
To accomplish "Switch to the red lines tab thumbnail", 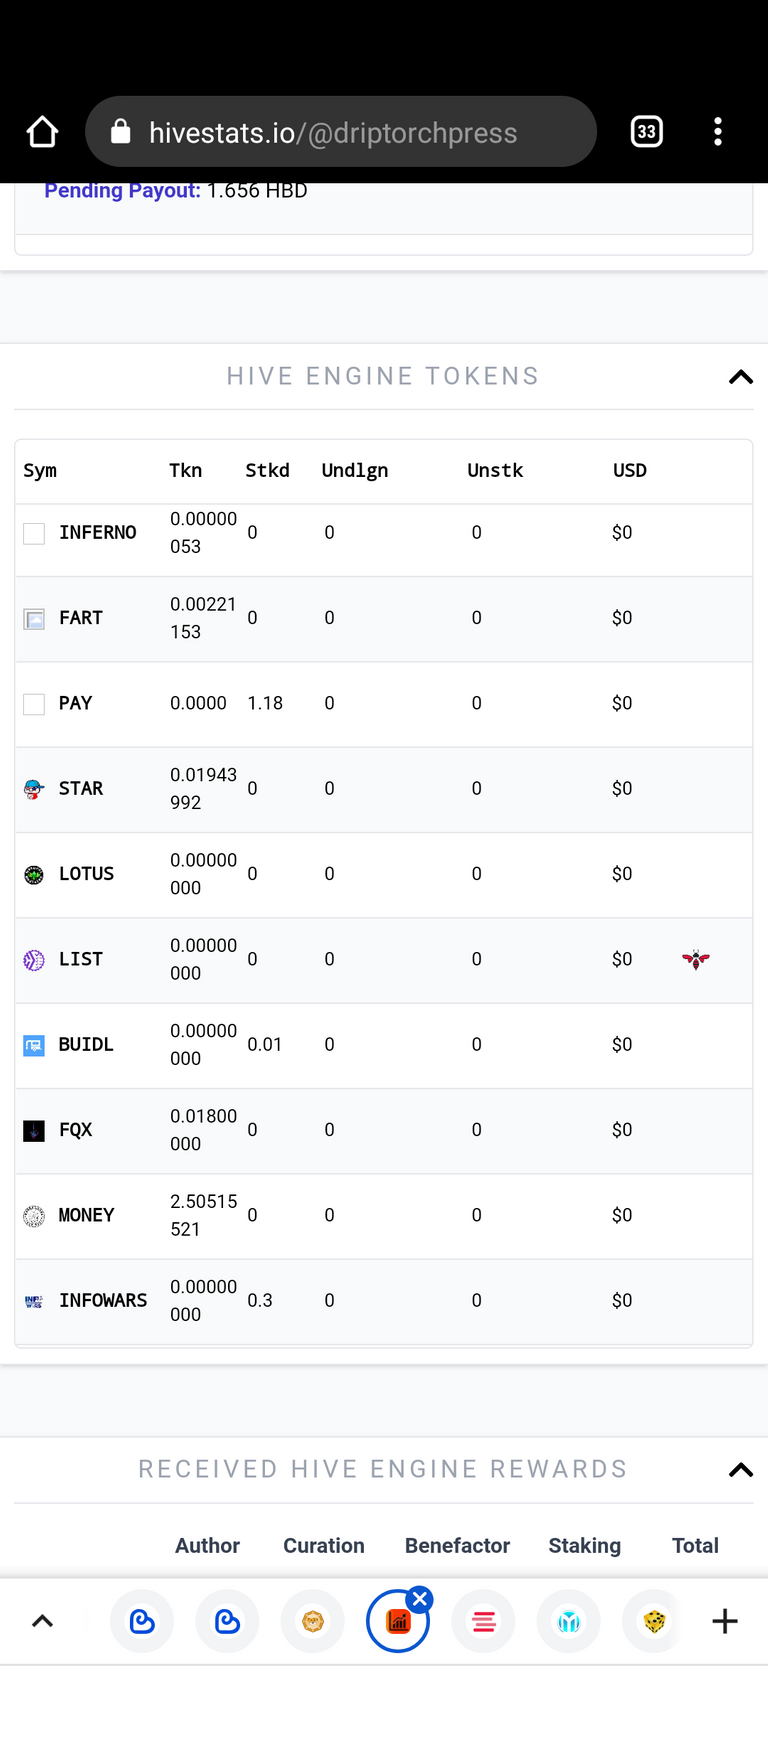I will pyautogui.click(x=484, y=1621).
